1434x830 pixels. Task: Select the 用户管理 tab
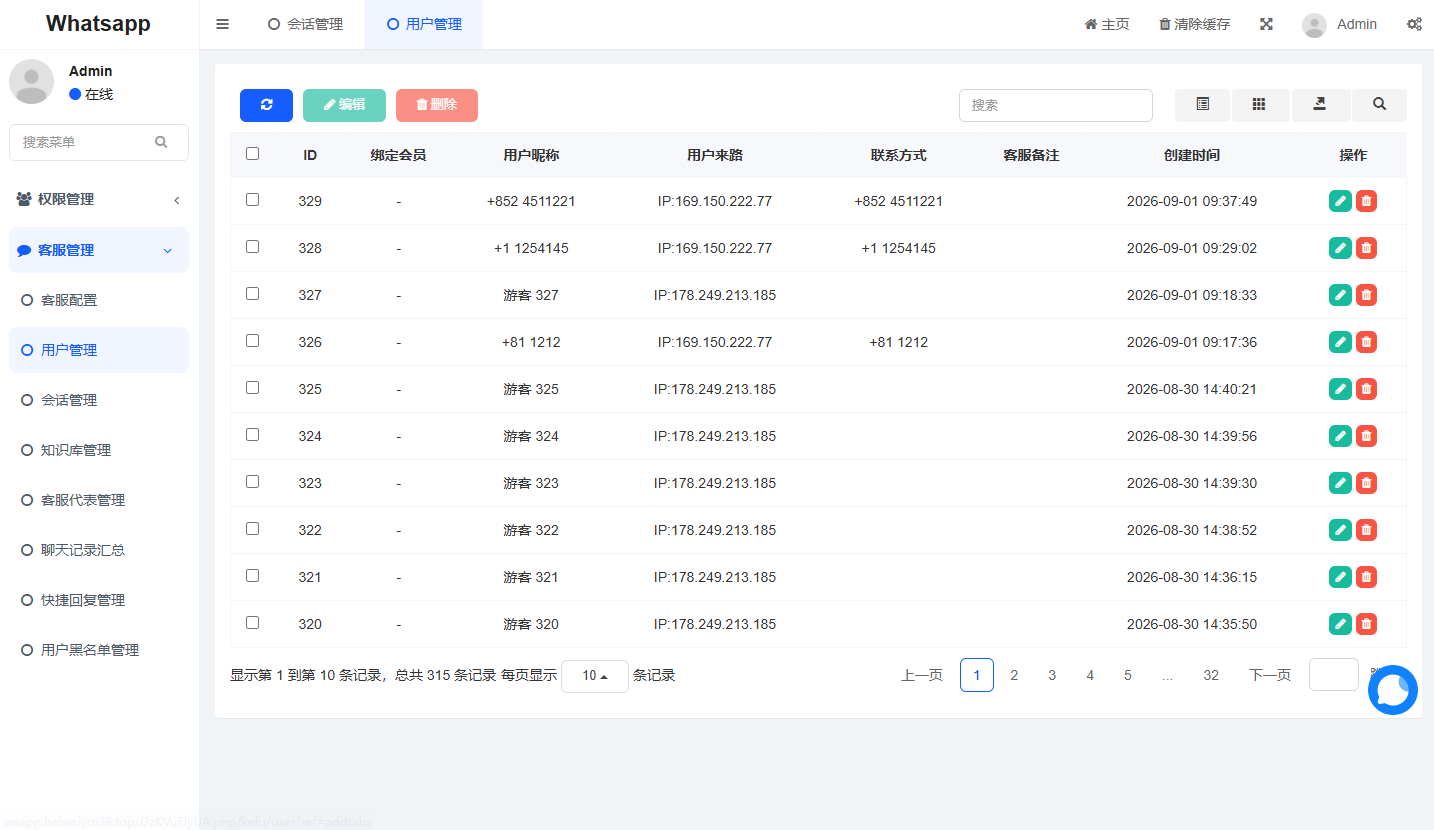tap(424, 24)
